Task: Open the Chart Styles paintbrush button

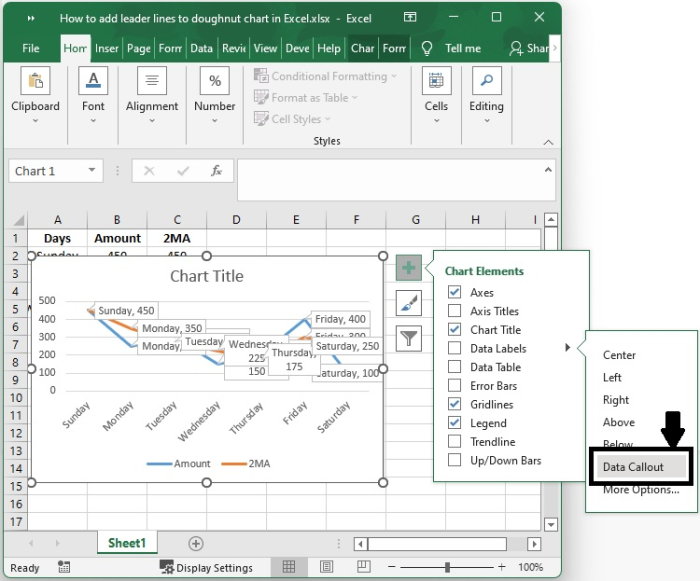Action: (408, 303)
